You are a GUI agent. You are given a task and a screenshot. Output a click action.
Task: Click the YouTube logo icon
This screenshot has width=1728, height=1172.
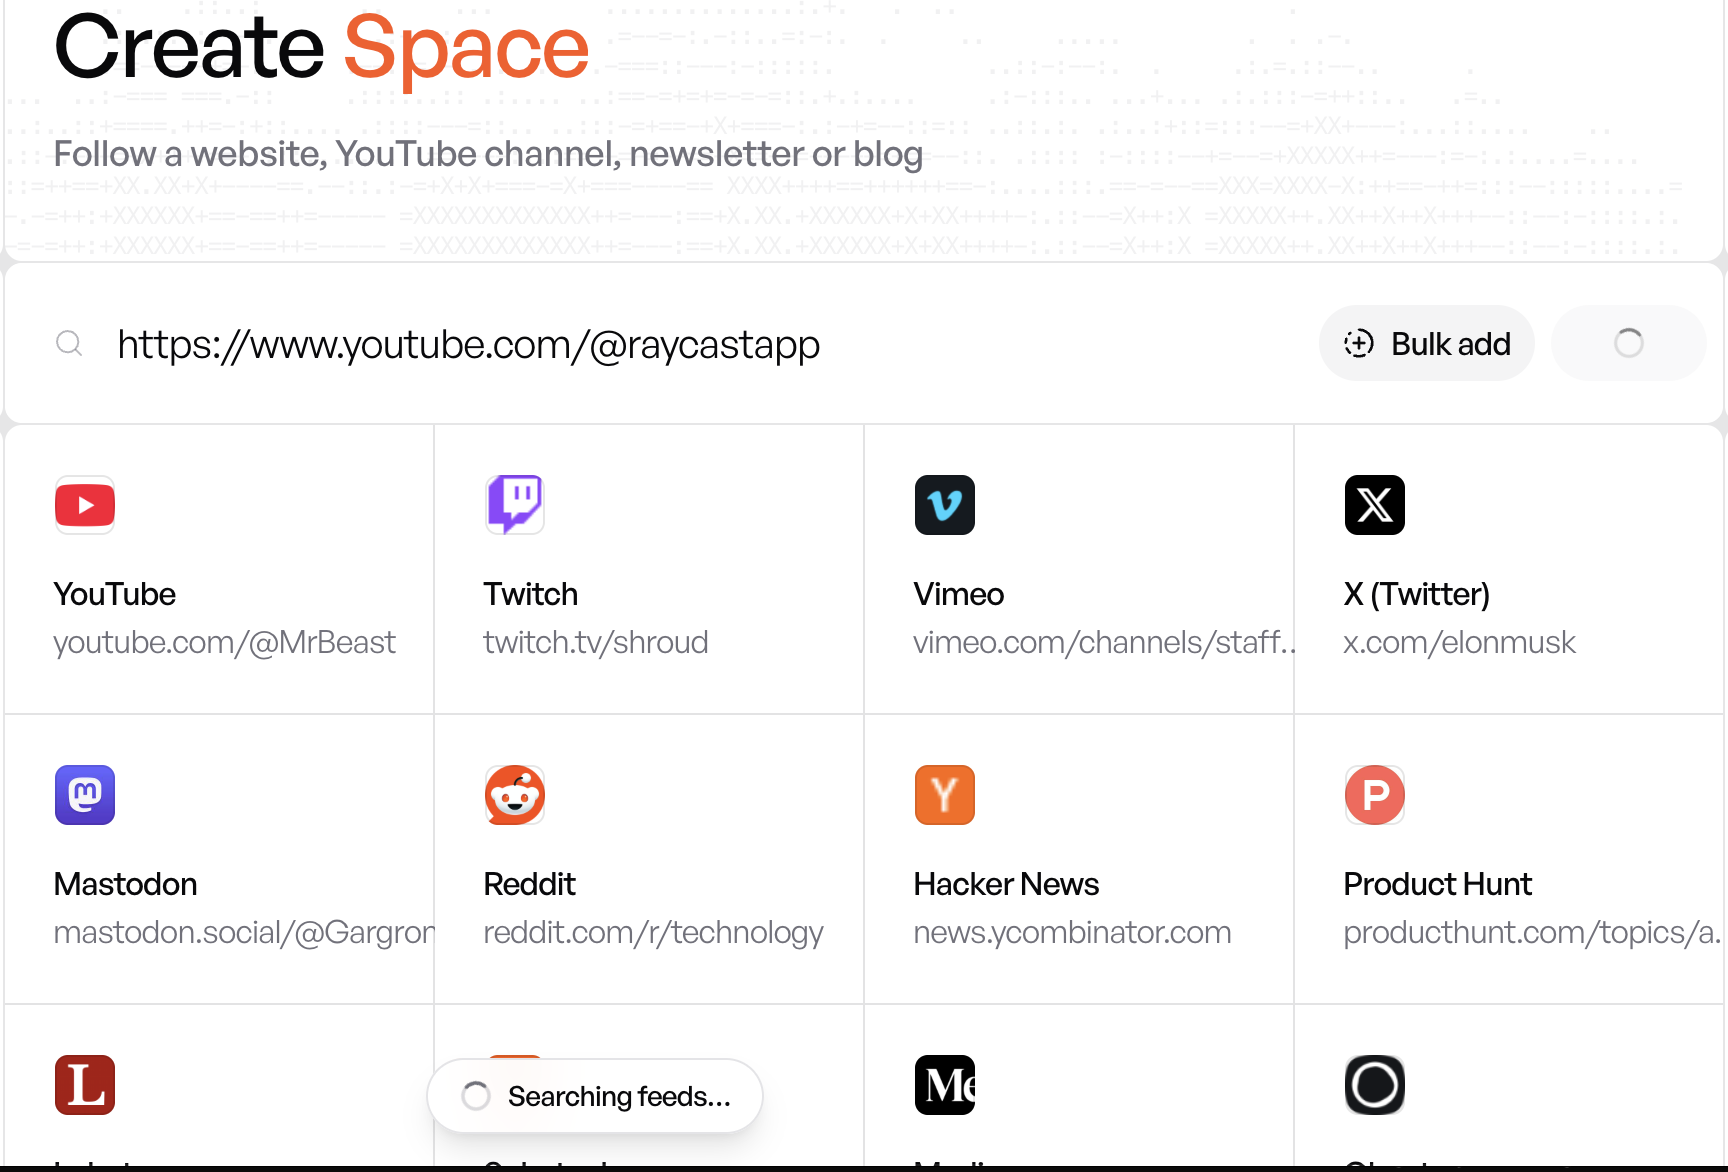[x=85, y=505]
